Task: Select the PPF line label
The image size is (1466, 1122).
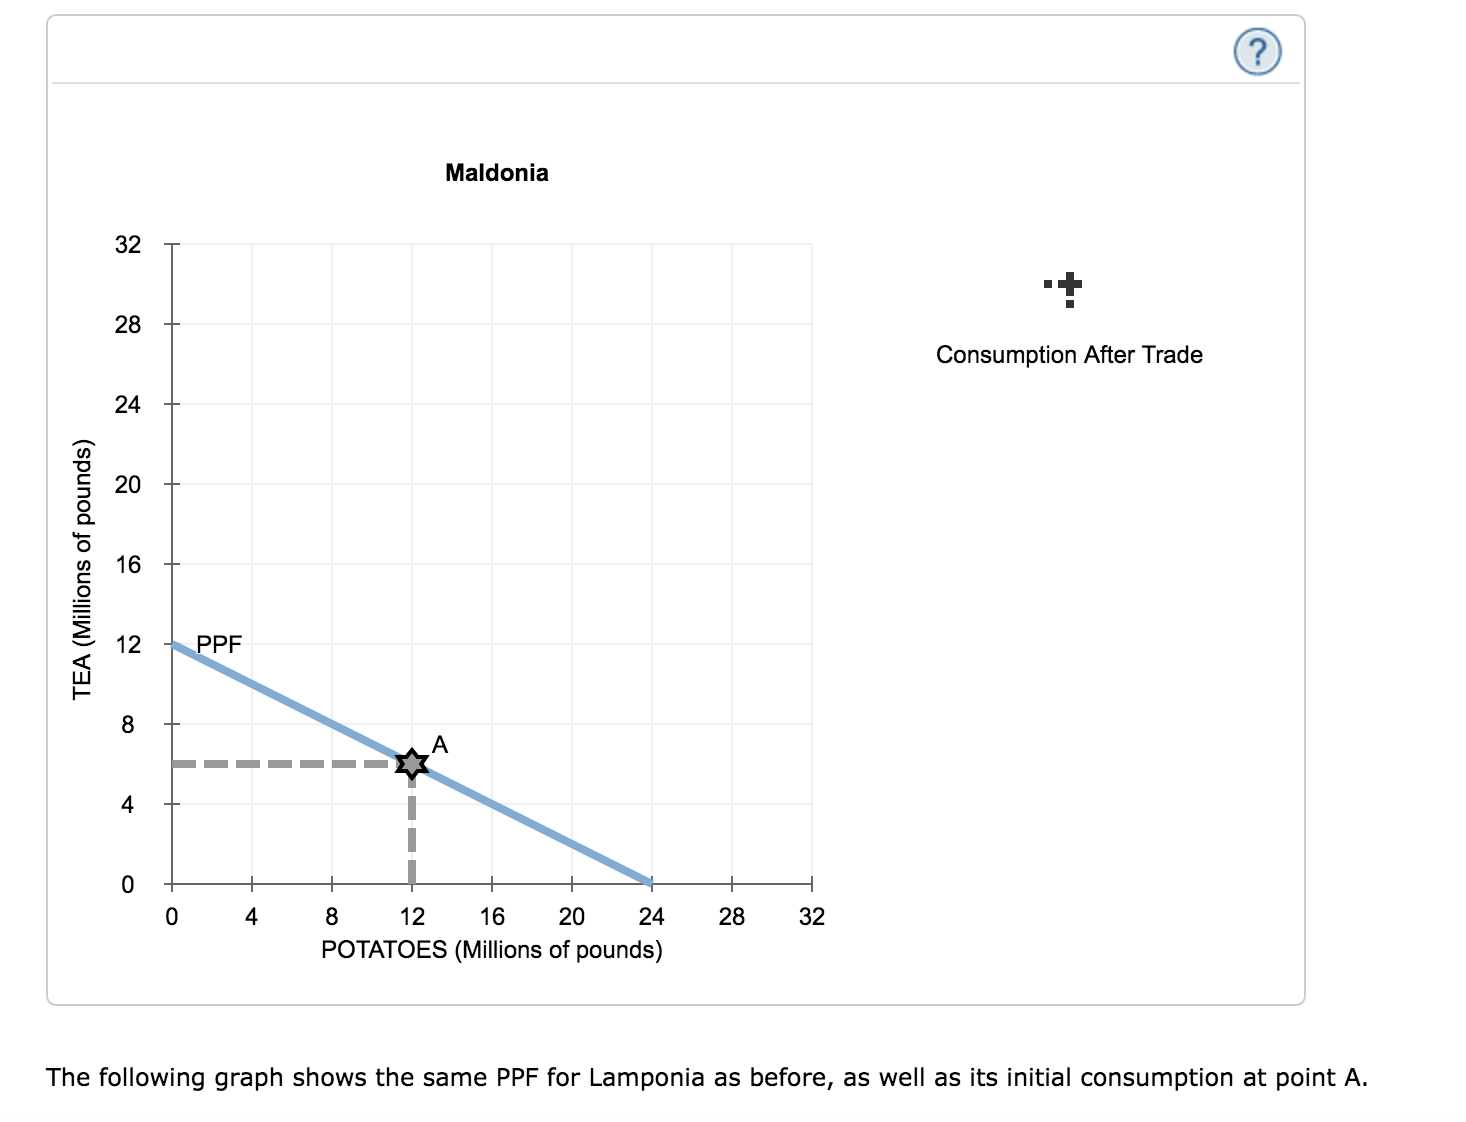Action: click(220, 645)
